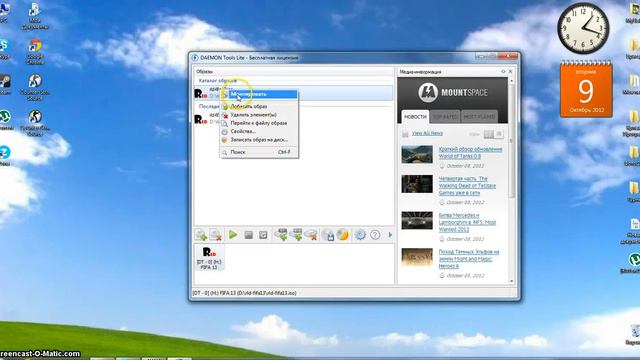Open The Walking Dead news link

coord(467,185)
